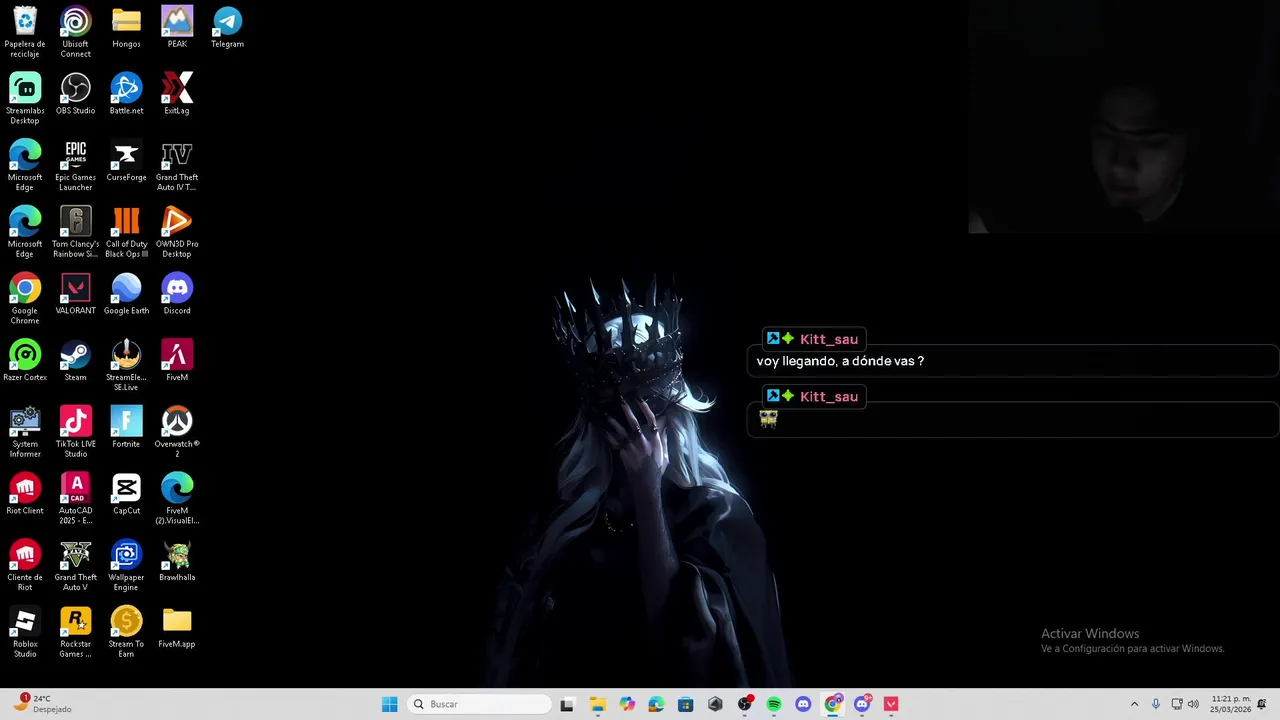Viewport: 1280px width, 720px height.
Task: Launch Ubisoft Connect from the desktop
Action: click(76, 32)
